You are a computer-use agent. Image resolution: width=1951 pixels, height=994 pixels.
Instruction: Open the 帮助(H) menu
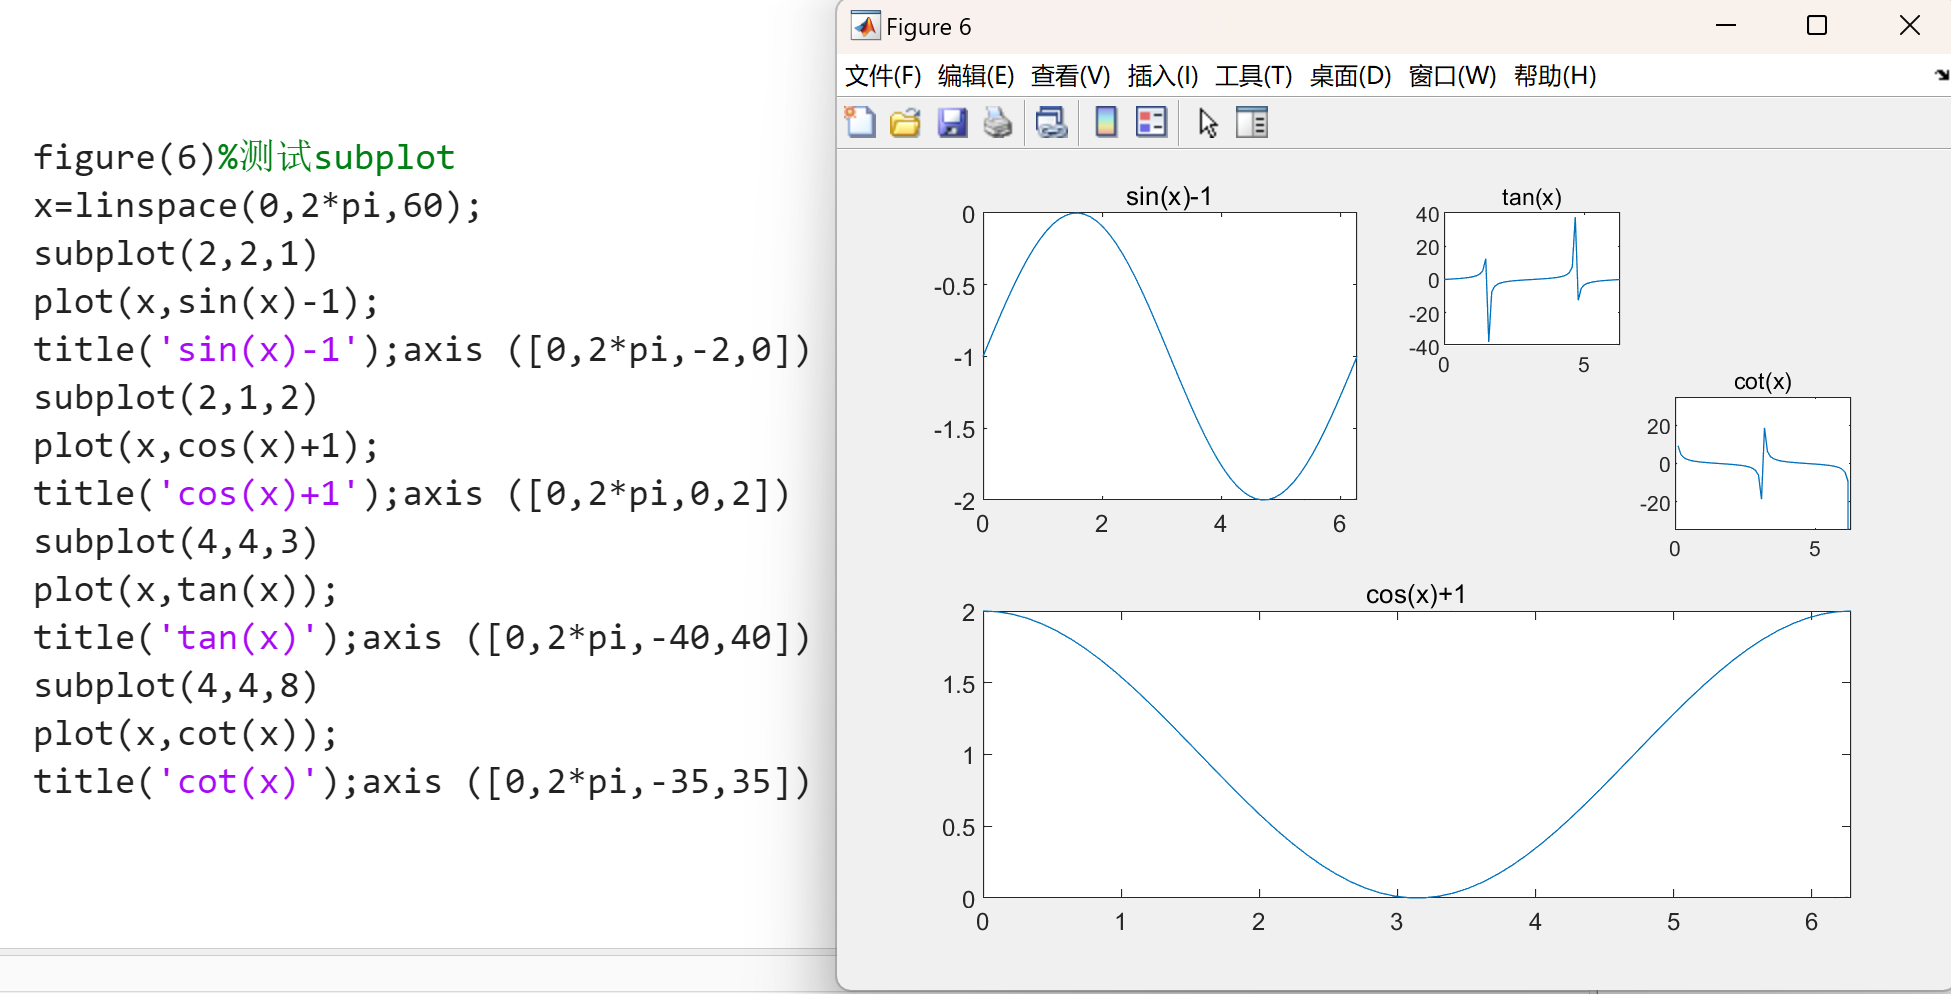[x=1555, y=76]
